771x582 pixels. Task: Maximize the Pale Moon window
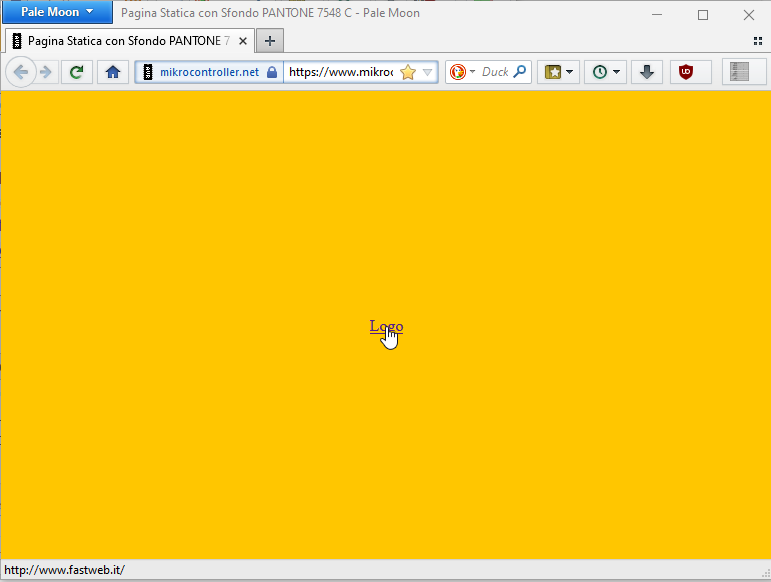coord(703,15)
